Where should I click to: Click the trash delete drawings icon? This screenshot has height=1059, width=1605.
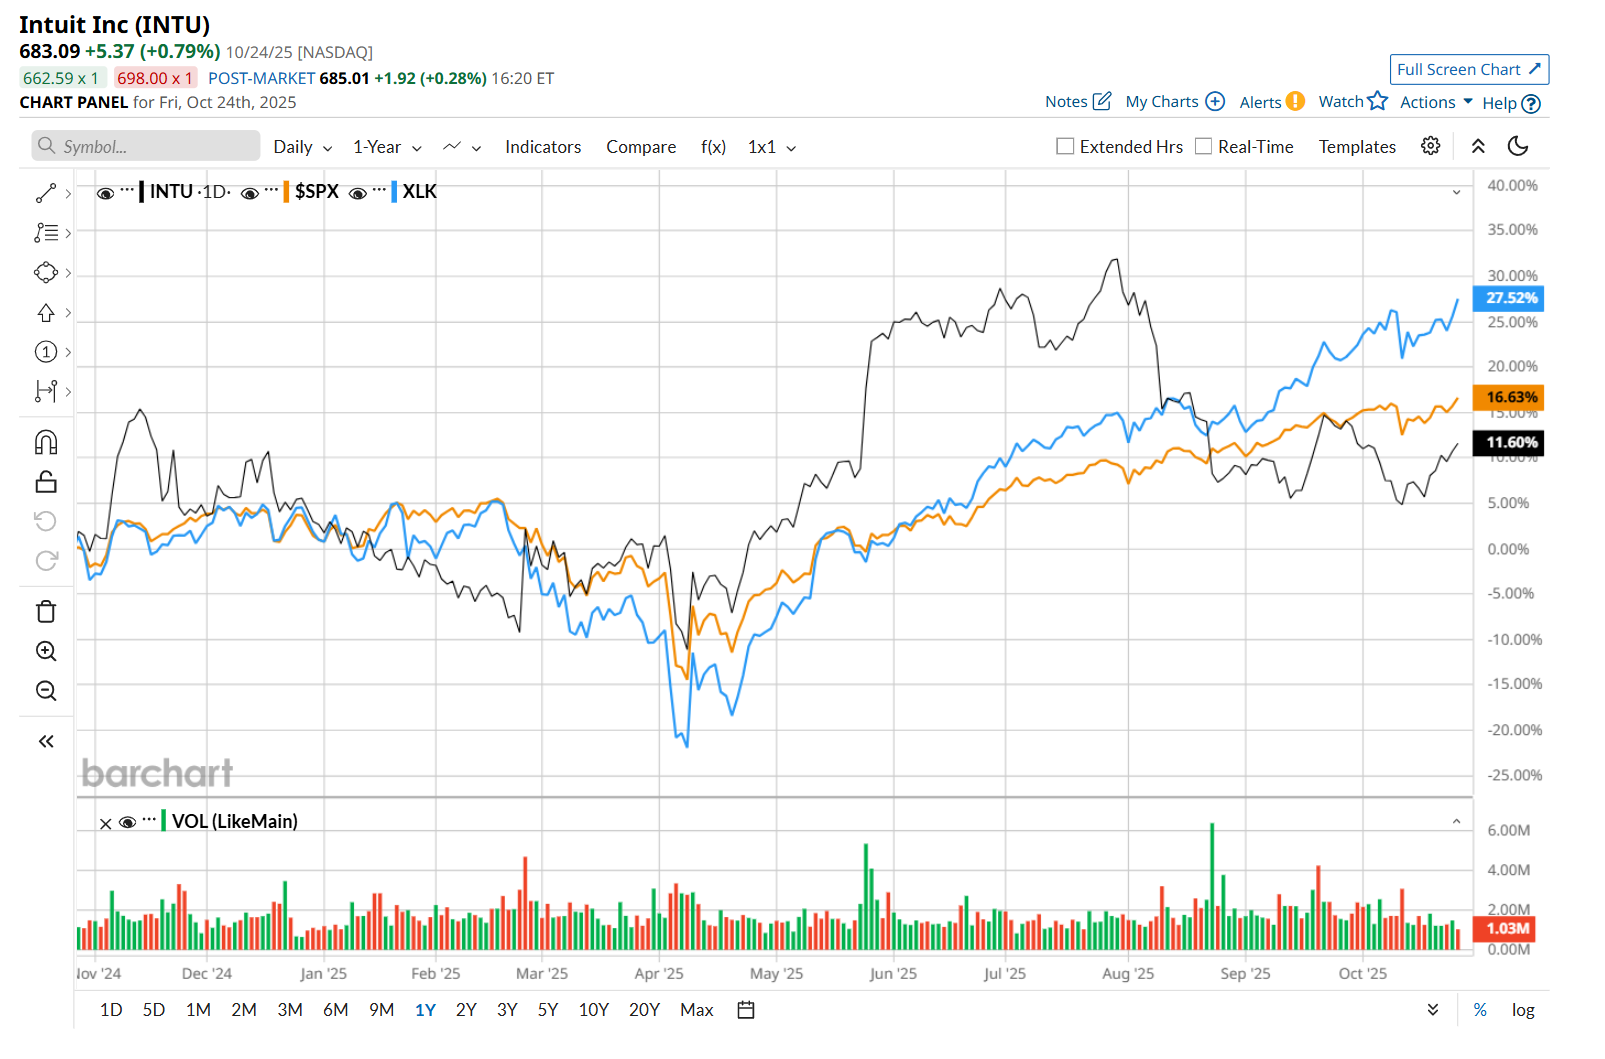[x=46, y=611]
